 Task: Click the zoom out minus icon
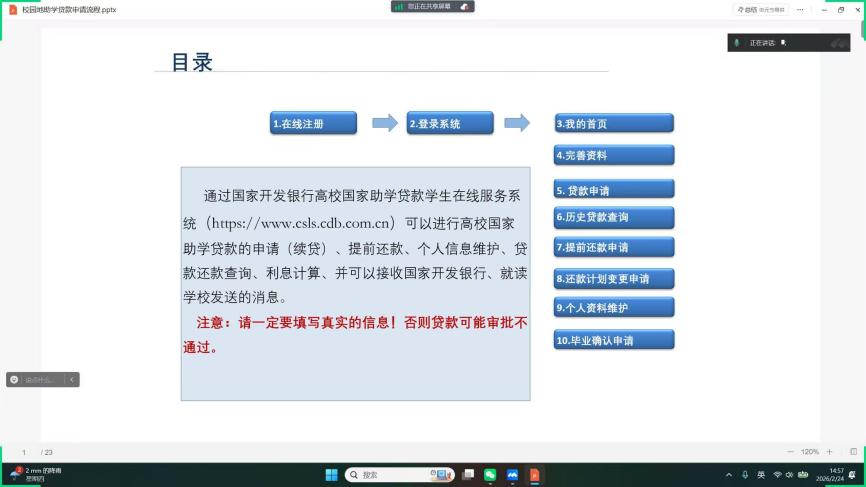791,452
